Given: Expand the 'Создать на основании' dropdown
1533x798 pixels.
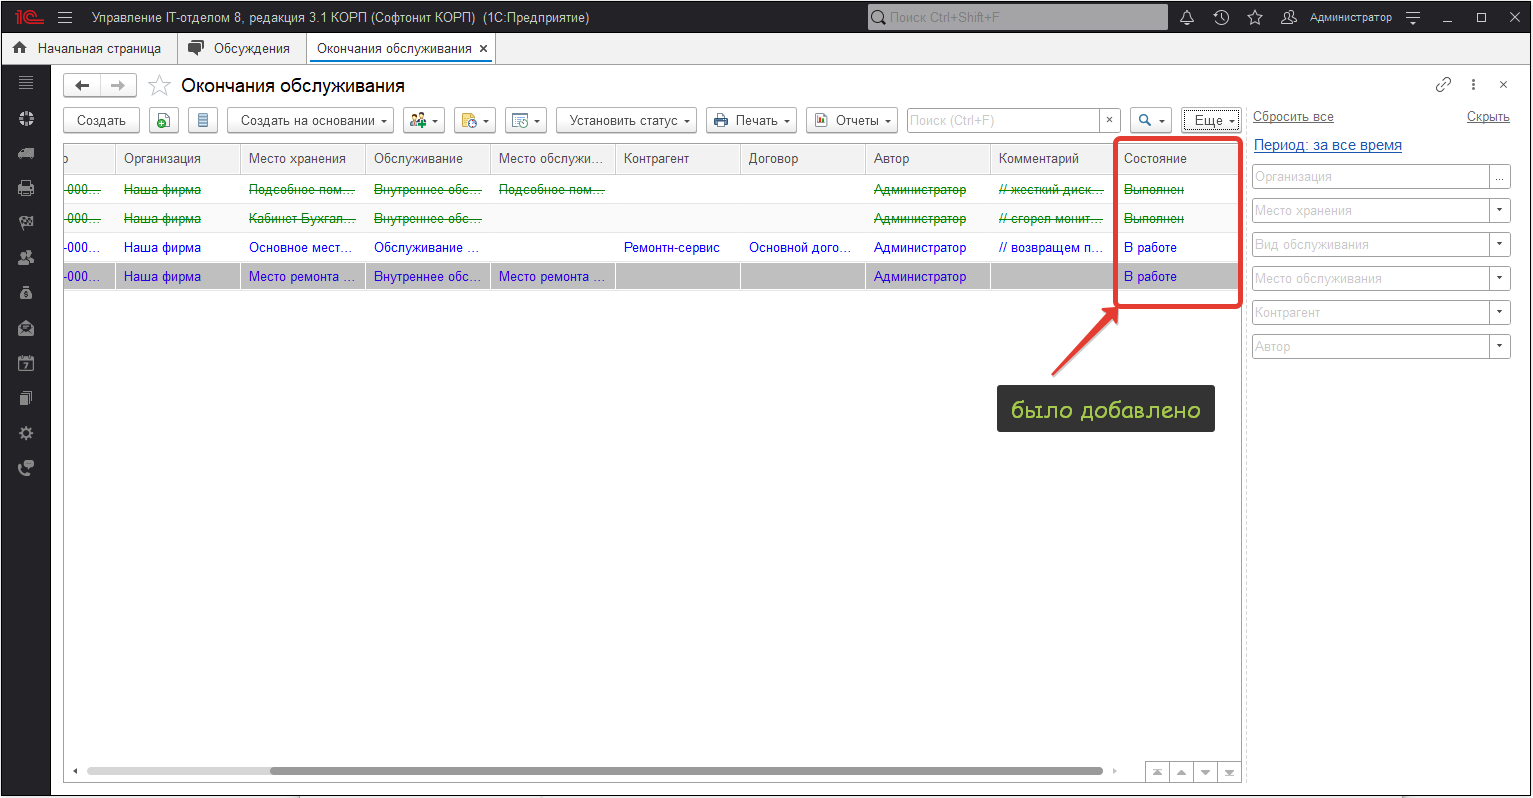Looking at the screenshot, I should click(x=310, y=121).
